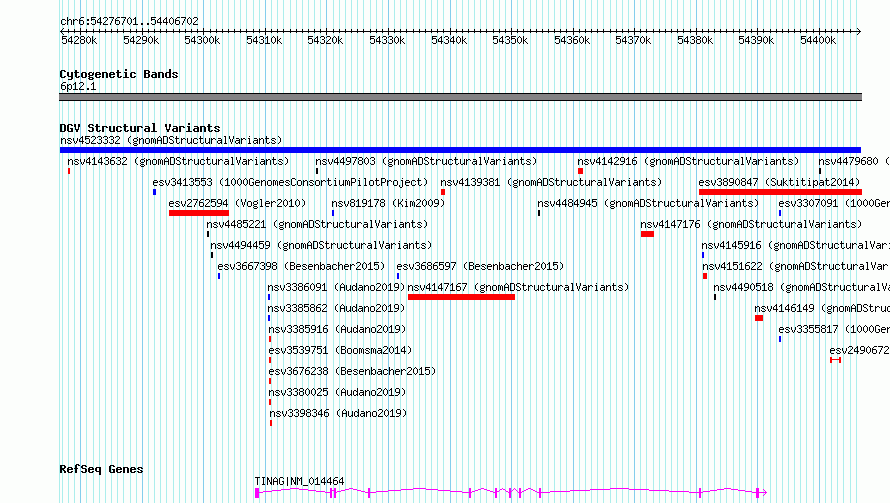Open nsv3380025 Audano2019 label
Viewport: 890px width, 503px height.
click(338, 392)
